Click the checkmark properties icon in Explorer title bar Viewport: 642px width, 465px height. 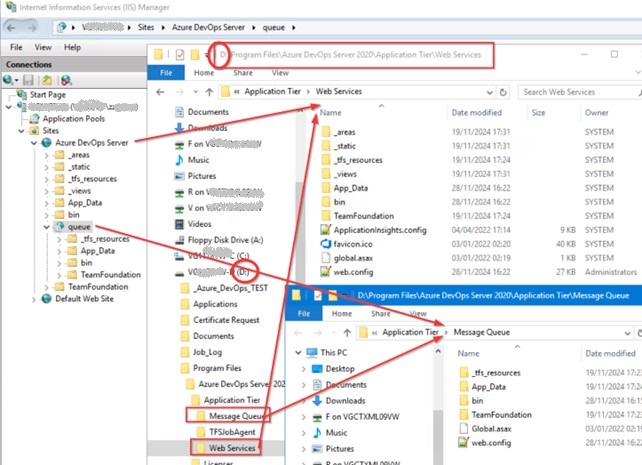pos(182,53)
